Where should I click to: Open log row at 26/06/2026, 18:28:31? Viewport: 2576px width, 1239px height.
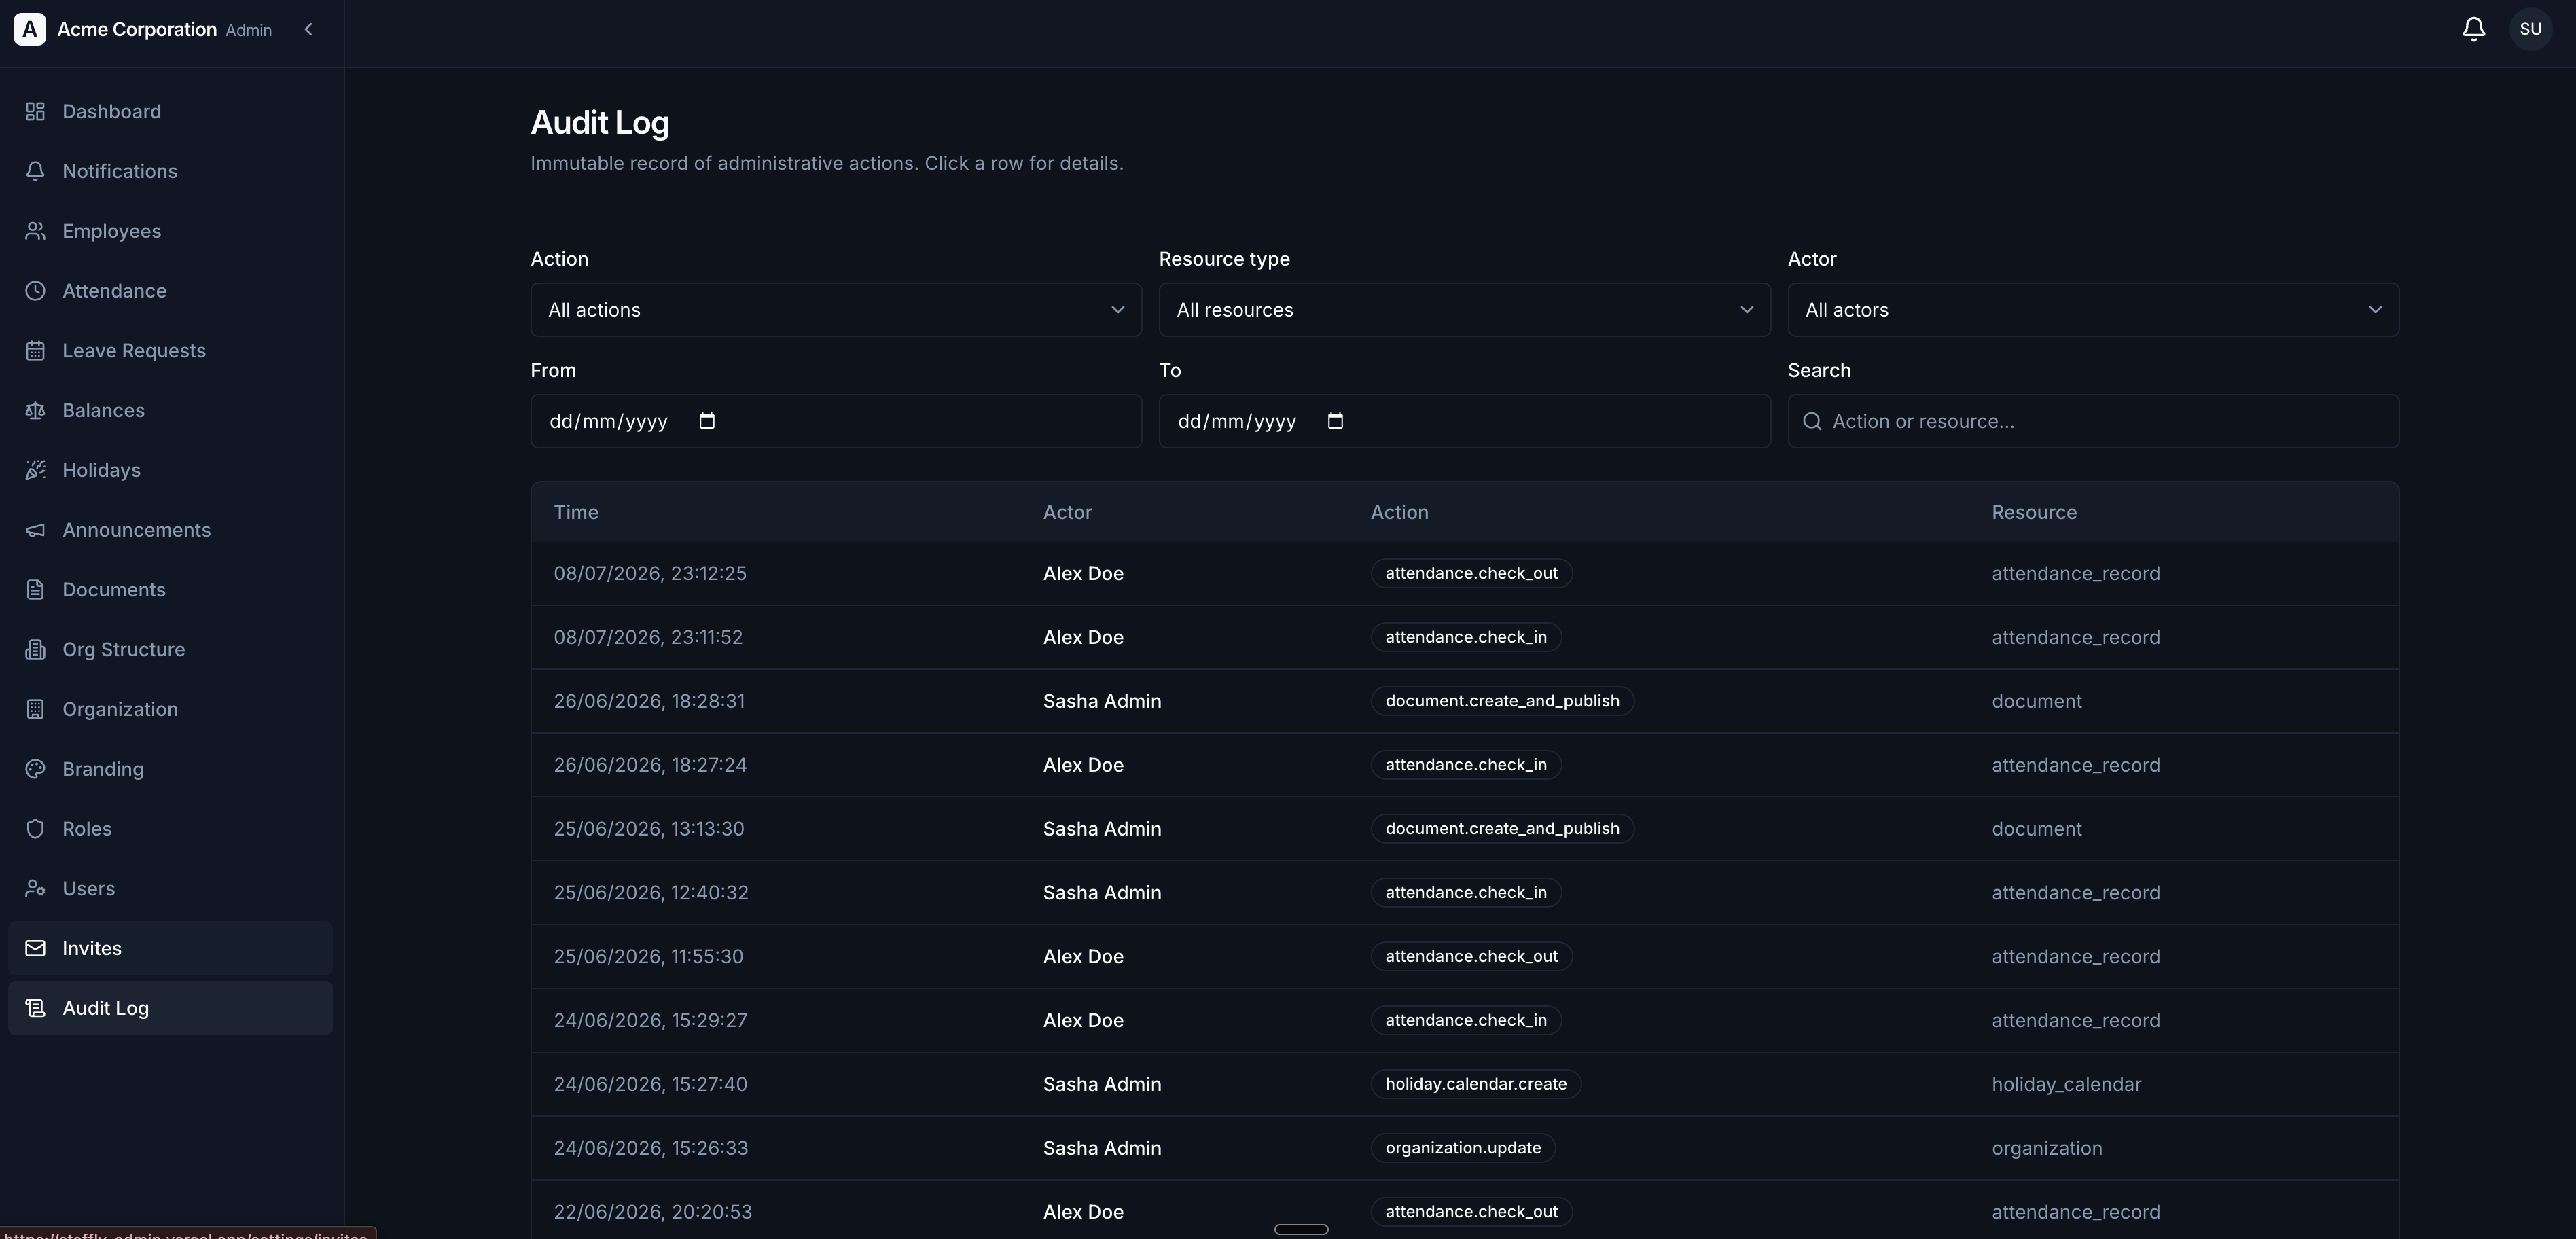(x=1464, y=701)
